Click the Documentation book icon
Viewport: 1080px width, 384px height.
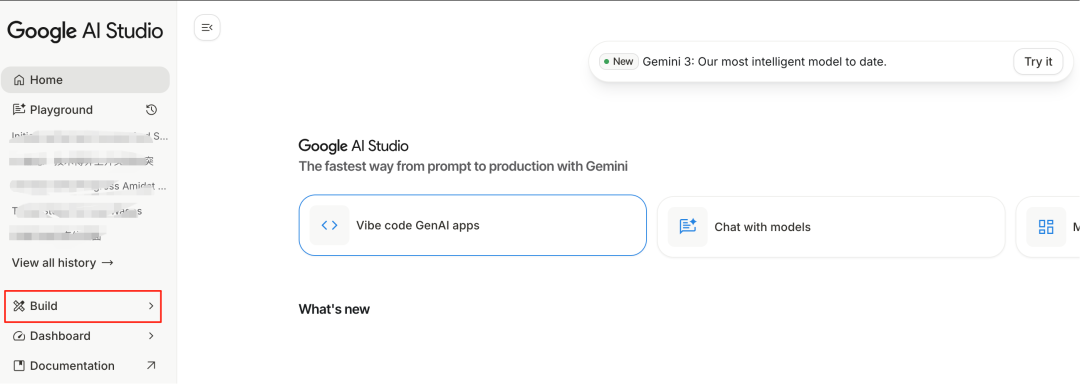coord(19,365)
